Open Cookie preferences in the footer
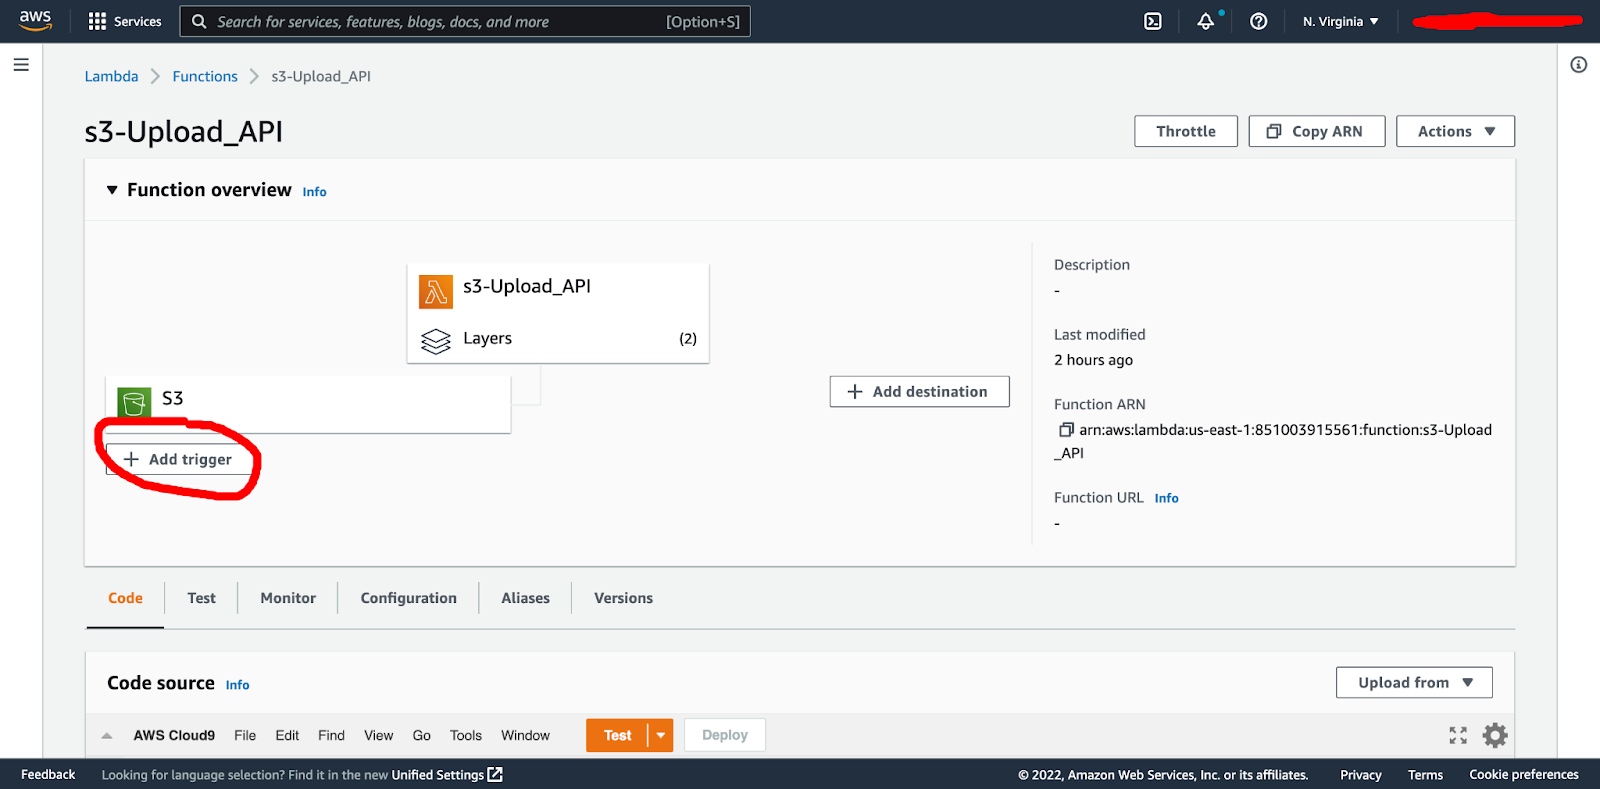 (x=1523, y=775)
